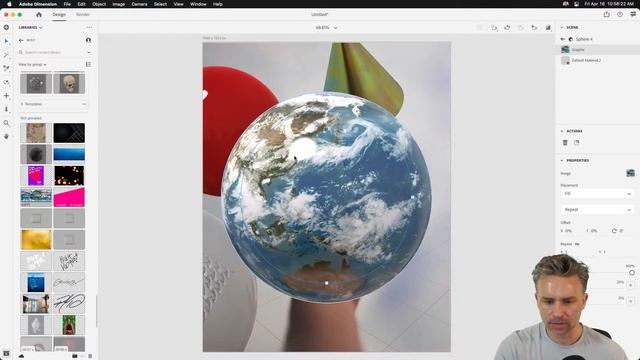640x360 pixels.
Task: Switch the library to list view
Action: point(88,64)
